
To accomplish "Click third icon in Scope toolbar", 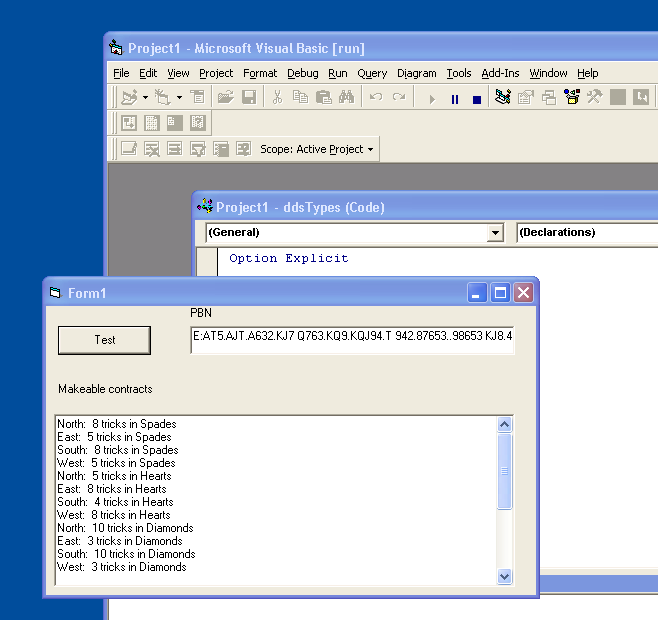I will point(175,149).
